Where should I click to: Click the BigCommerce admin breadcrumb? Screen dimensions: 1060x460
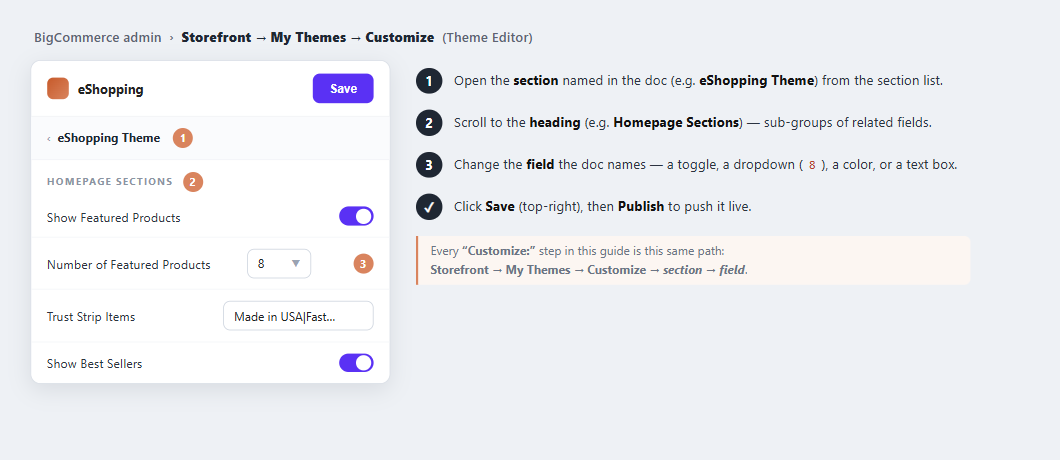pos(98,38)
